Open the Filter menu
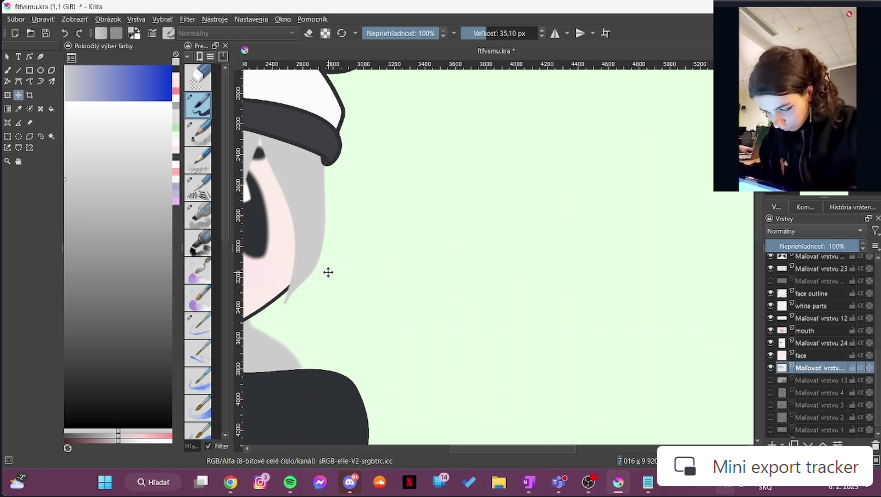 pos(187,19)
